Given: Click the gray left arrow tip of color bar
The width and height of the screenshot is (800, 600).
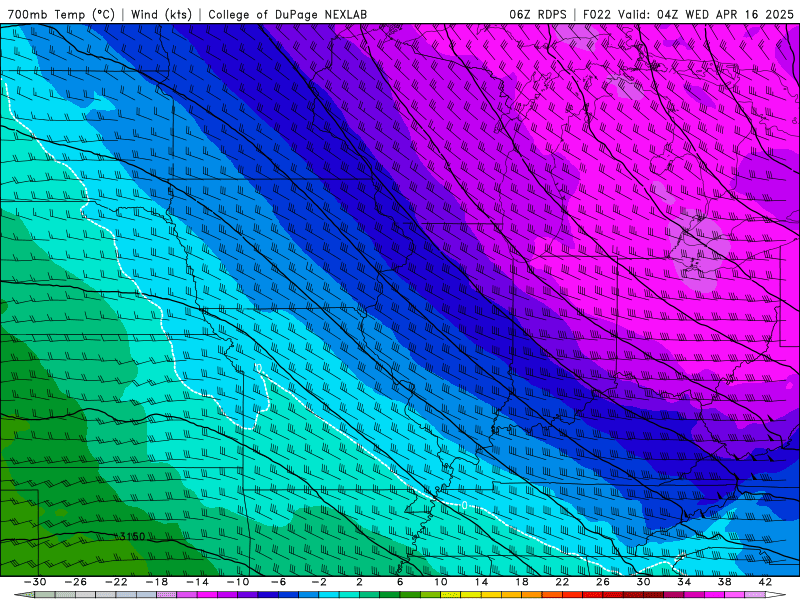Looking at the screenshot, I should 24,595.
